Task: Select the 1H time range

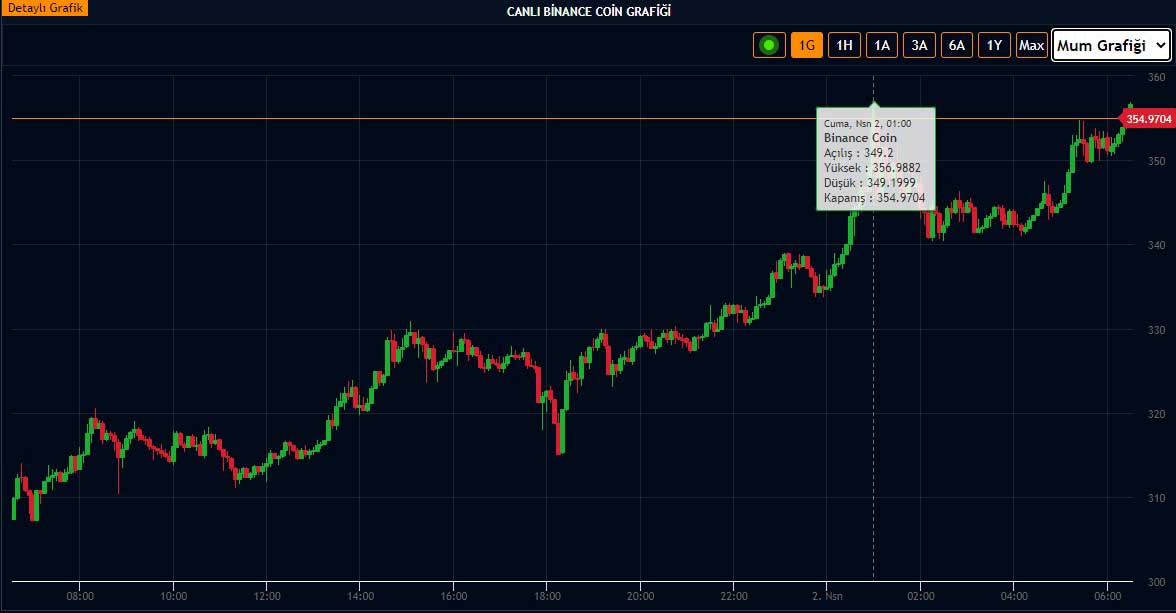Action: (844, 45)
